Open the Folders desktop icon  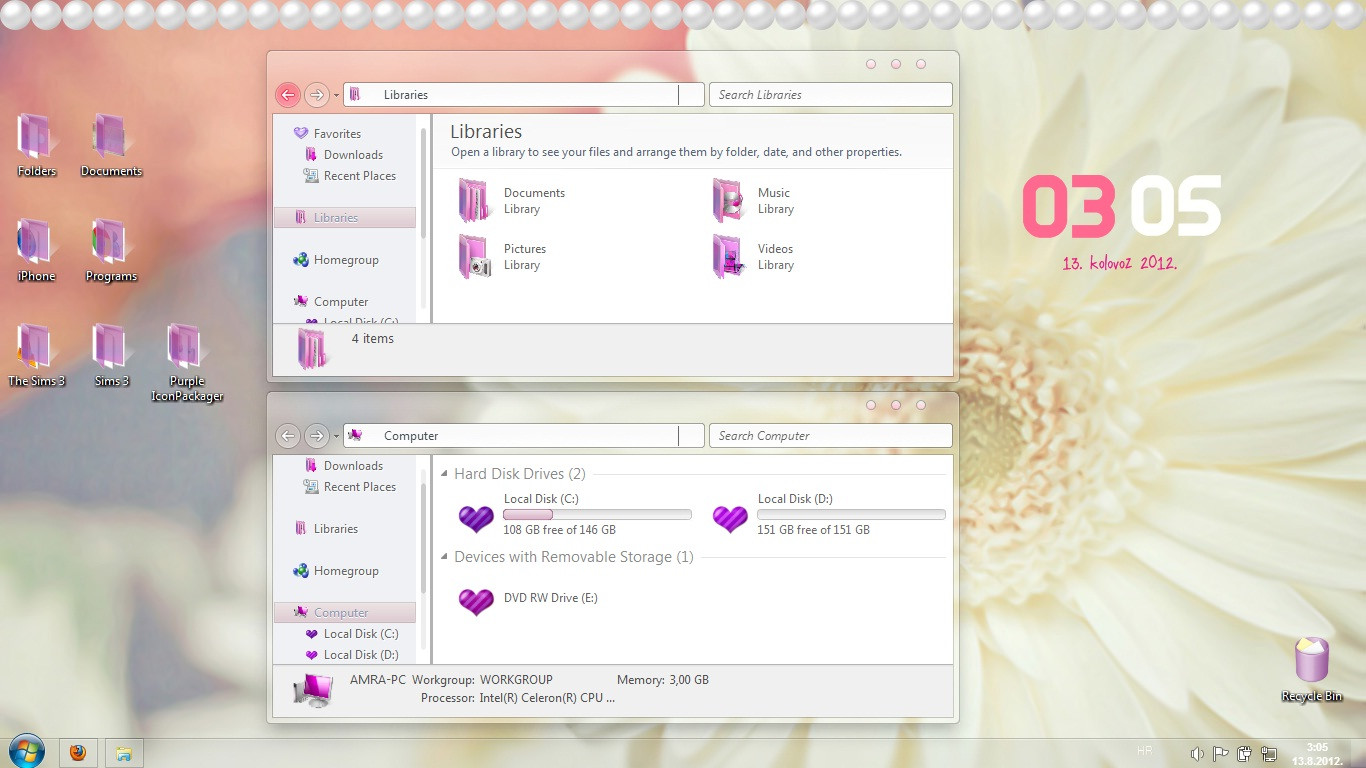pyautogui.click(x=37, y=146)
